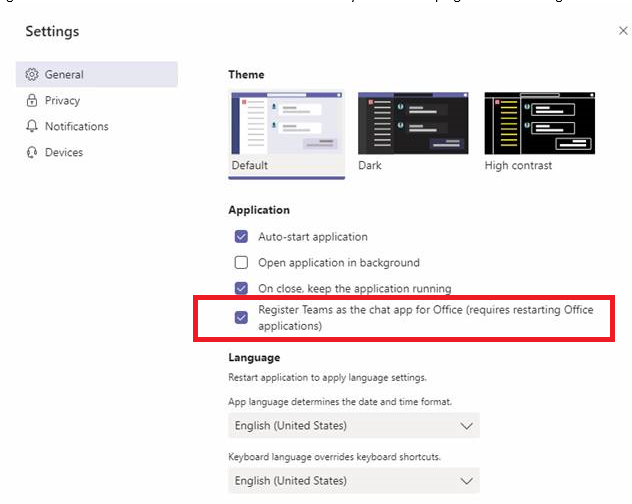The width and height of the screenshot is (632, 504).
Task: Enable Open application in background checkbox
Action: coord(241,262)
